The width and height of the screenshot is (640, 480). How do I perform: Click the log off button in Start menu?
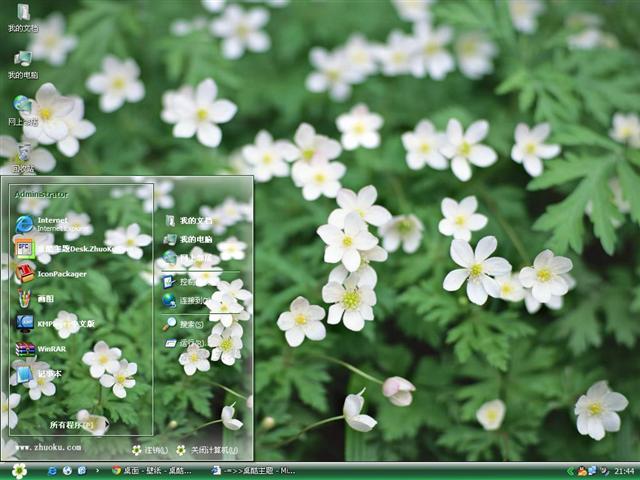pos(150,450)
